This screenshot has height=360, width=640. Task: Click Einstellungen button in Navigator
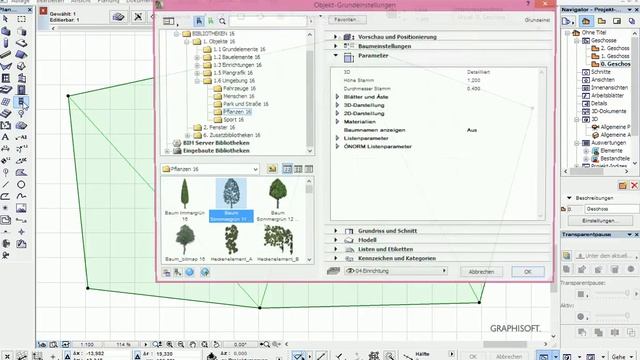pos(600,221)
